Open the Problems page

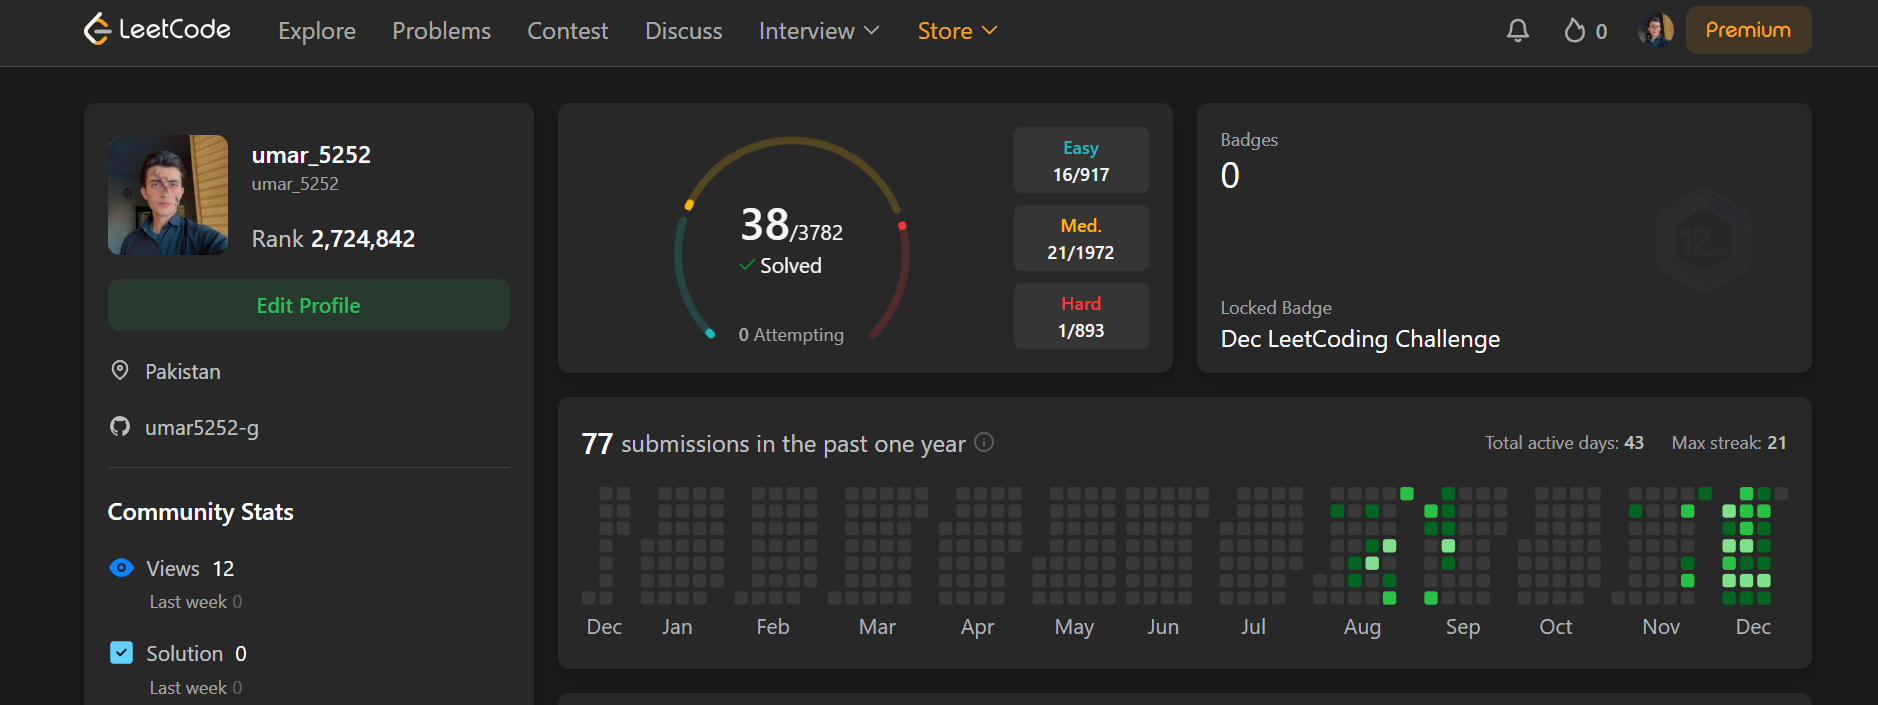tap(441, 31)
